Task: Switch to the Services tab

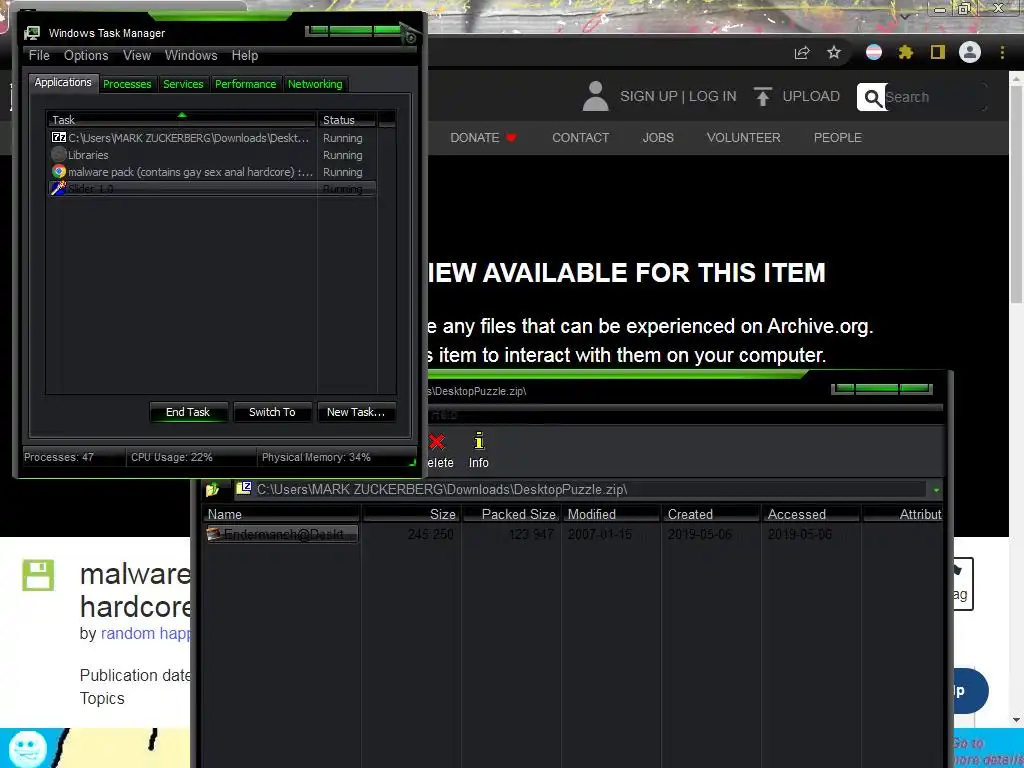Action: [184, 84]
